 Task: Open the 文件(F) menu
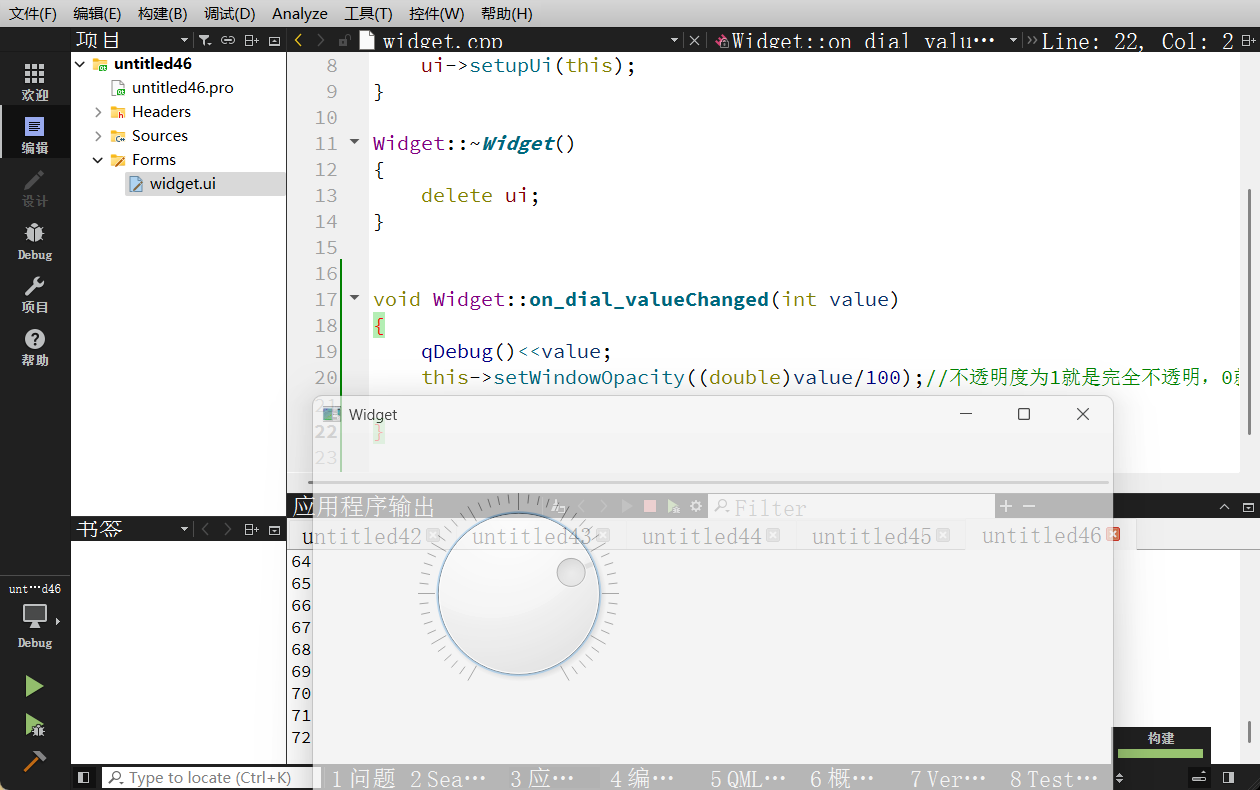tap(33, 14)
